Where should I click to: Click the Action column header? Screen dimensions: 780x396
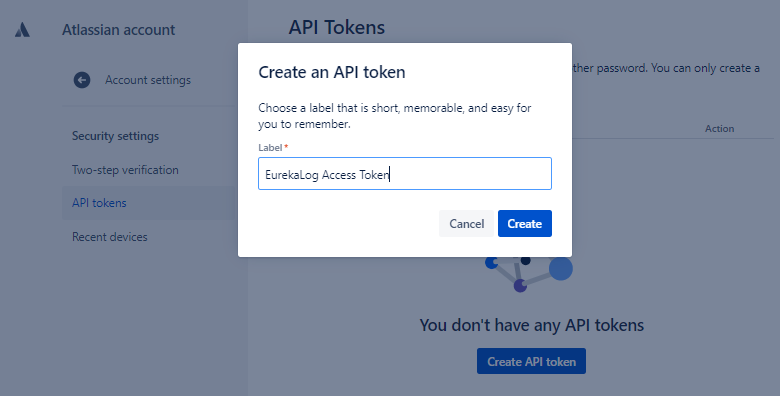(x=719, y=128)
